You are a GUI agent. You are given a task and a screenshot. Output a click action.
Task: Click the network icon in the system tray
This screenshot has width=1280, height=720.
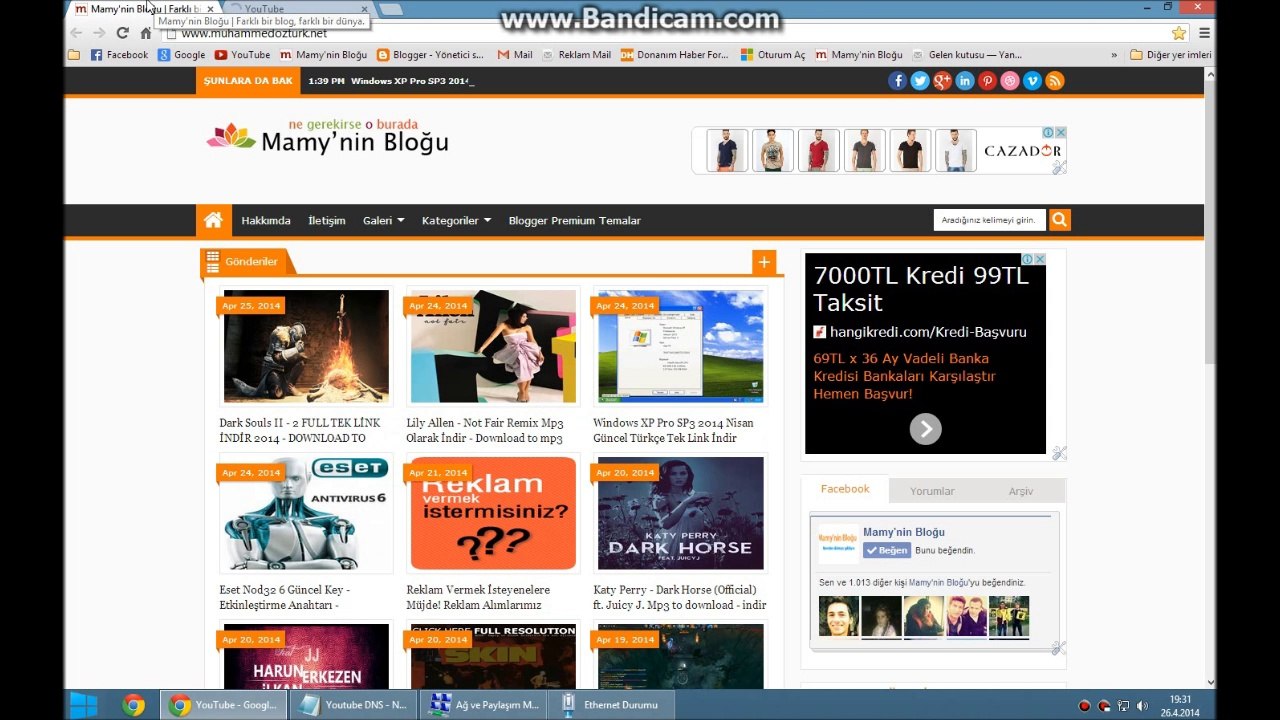click(x=1123, y=706)
